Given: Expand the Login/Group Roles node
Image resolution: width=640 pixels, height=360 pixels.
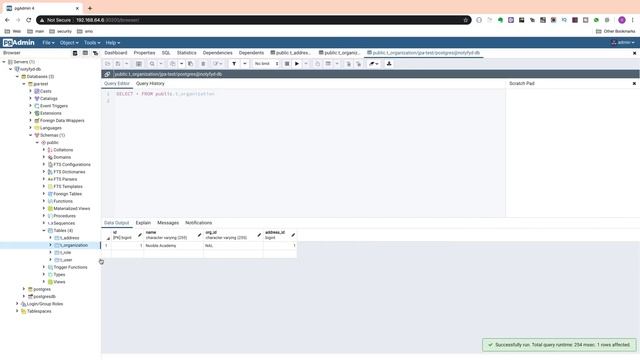Looking at the screenshot, I should pyautogui.click(x=17, y=304).
